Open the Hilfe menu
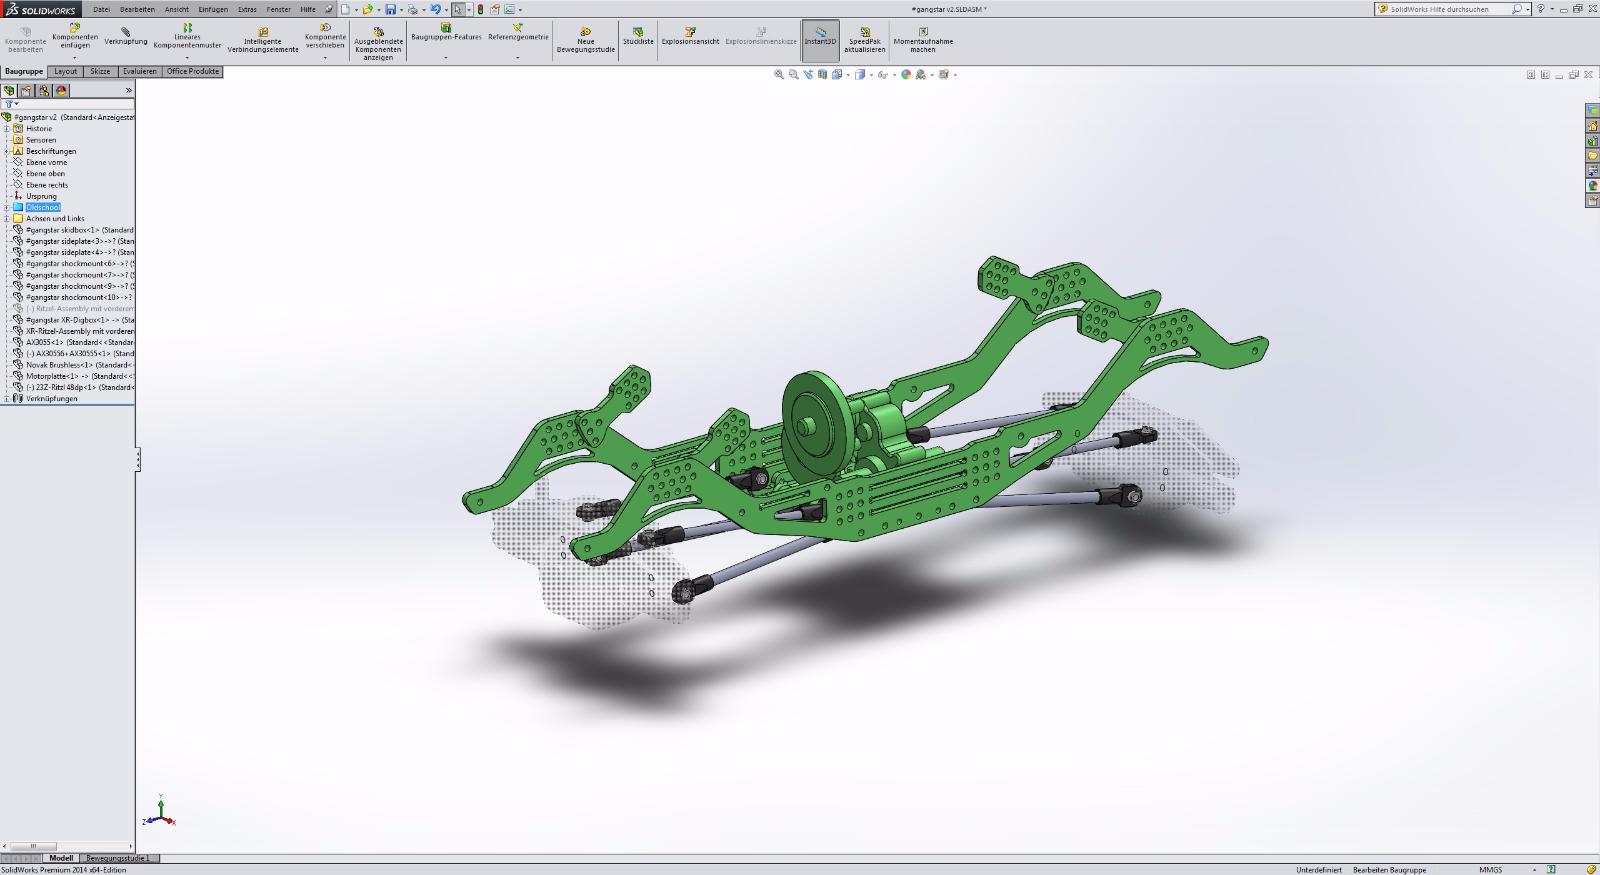 click(x=308, y=9)
